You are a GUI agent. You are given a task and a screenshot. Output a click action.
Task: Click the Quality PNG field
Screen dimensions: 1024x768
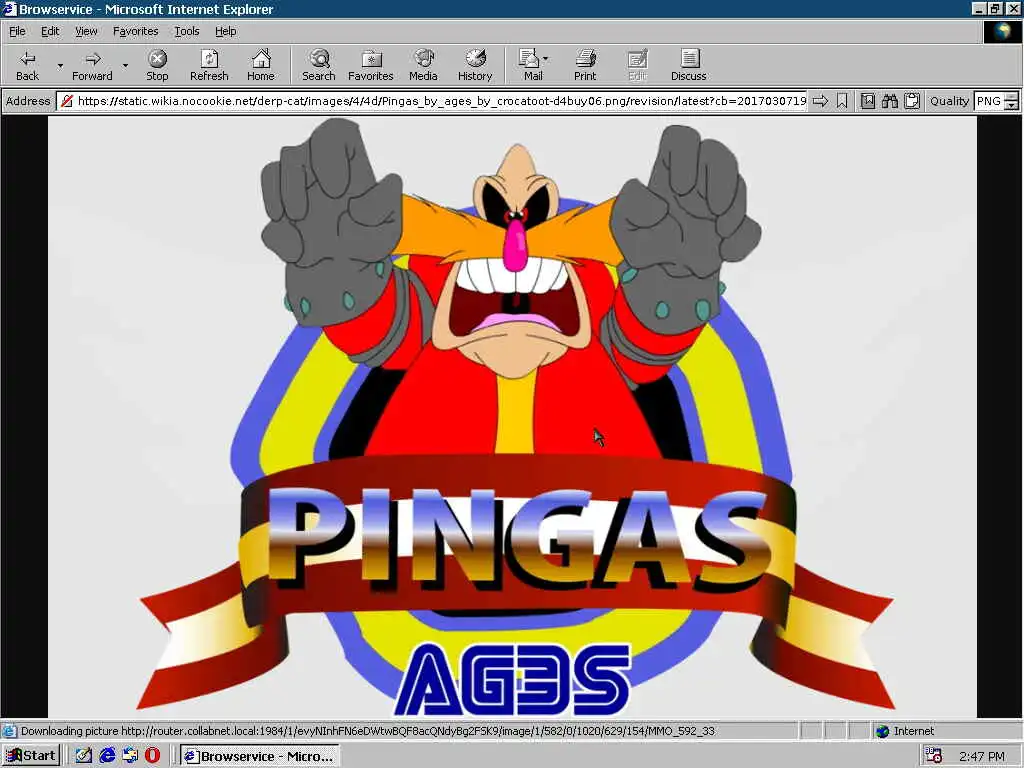[x=989, y=101]
